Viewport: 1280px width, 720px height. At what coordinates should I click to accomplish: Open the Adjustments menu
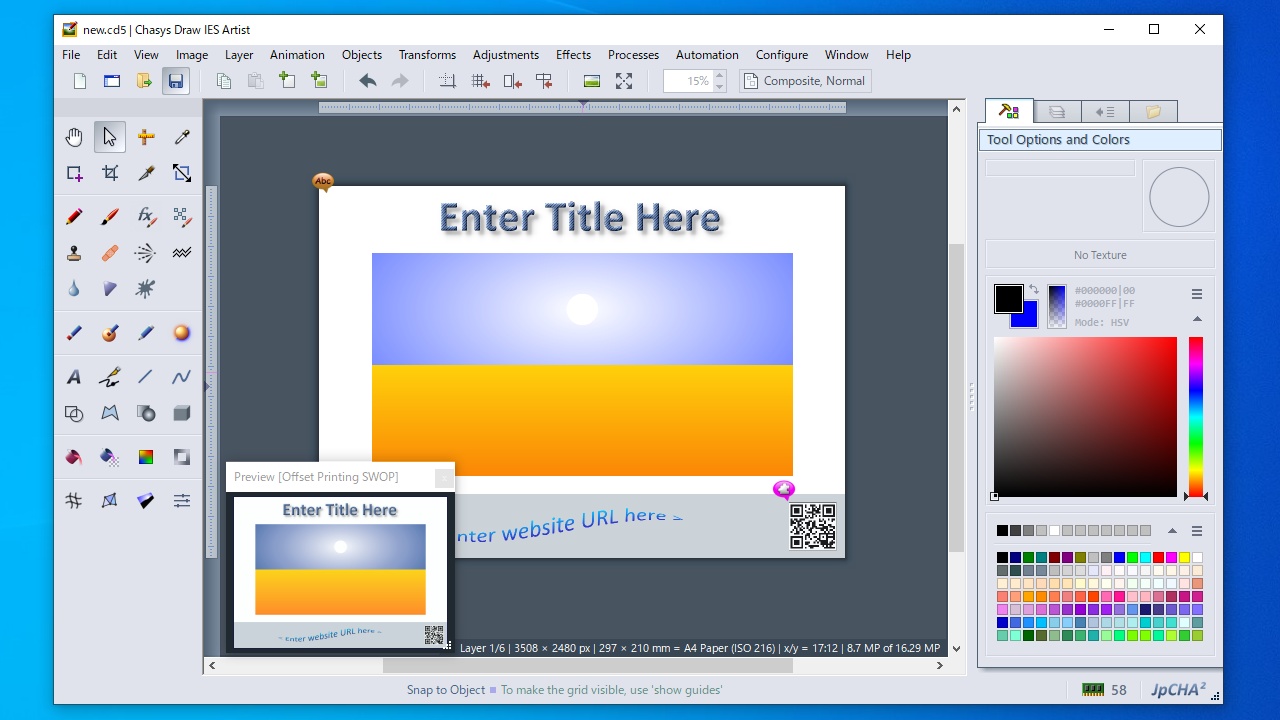tap(506, 55)
